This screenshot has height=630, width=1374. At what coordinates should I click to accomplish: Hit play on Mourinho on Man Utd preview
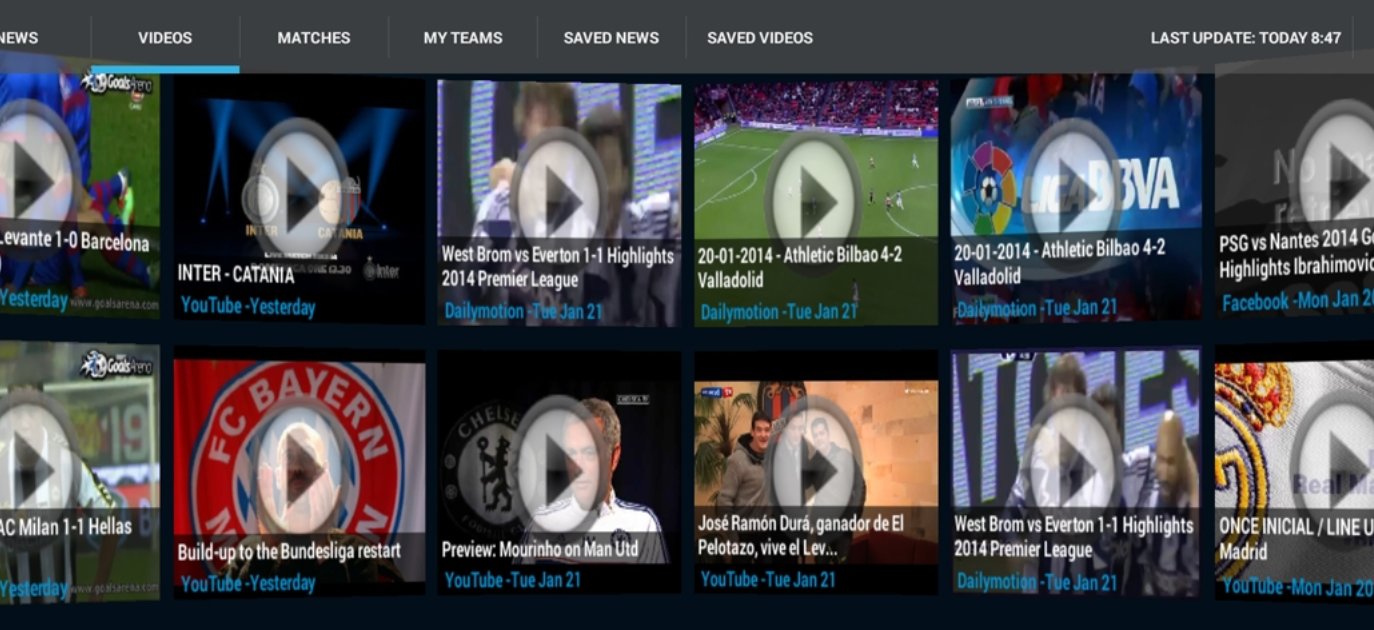pos(560,468)
